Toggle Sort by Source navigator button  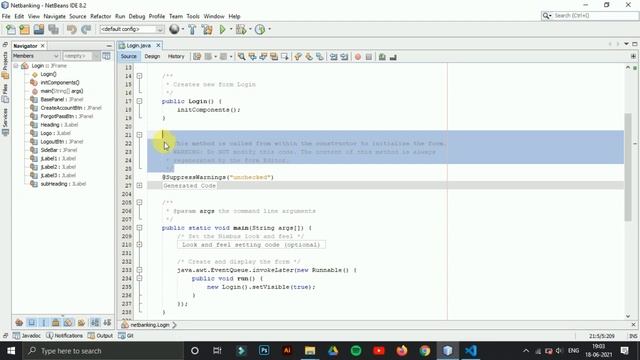tap(107, 322)
